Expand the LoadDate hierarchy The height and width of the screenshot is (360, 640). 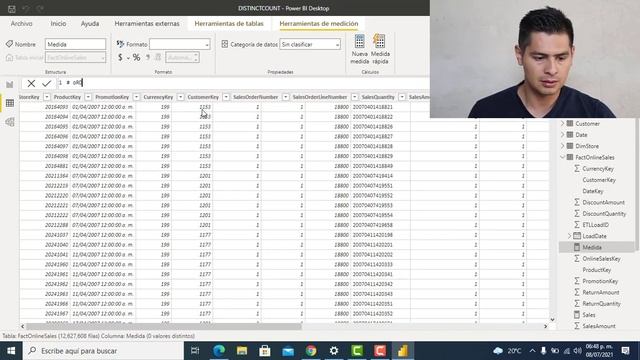tap(570, 236)
